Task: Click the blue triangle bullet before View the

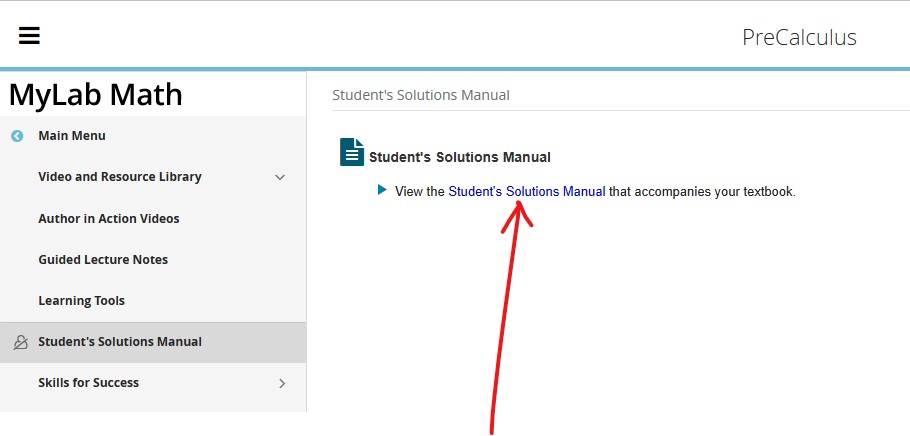Action: [382, 189]
